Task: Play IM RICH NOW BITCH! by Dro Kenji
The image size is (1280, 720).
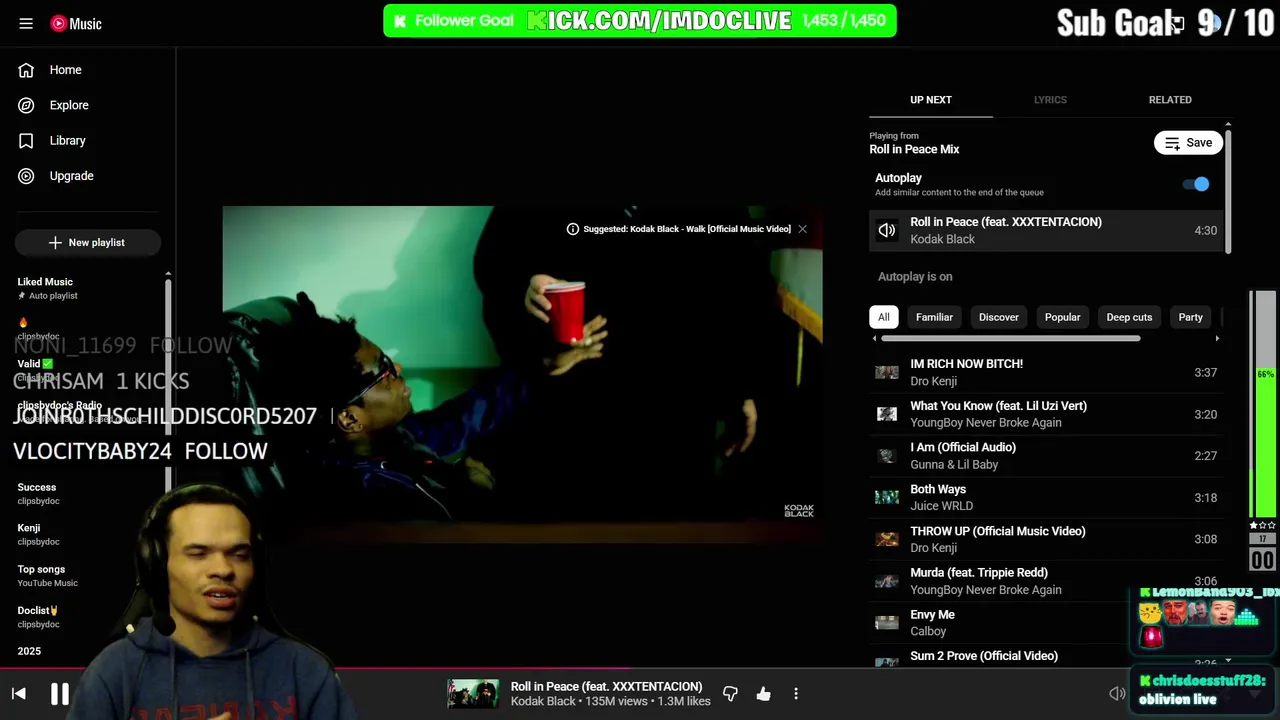Action: coord(1046,372)
